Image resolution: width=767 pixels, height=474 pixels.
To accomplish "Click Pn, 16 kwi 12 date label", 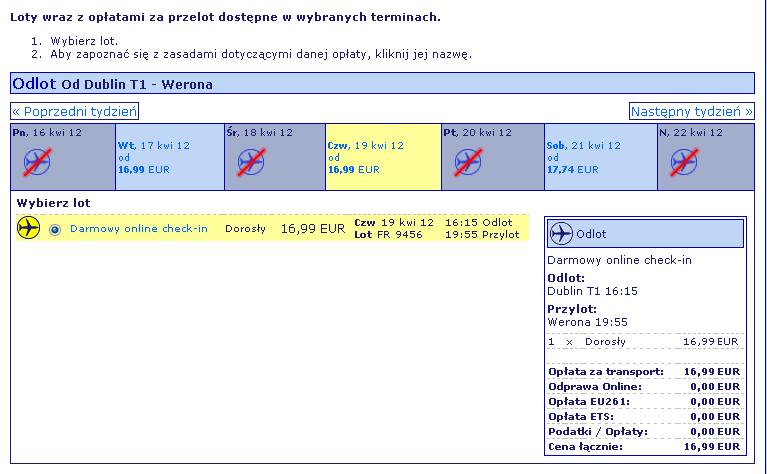I will (47, 133).
